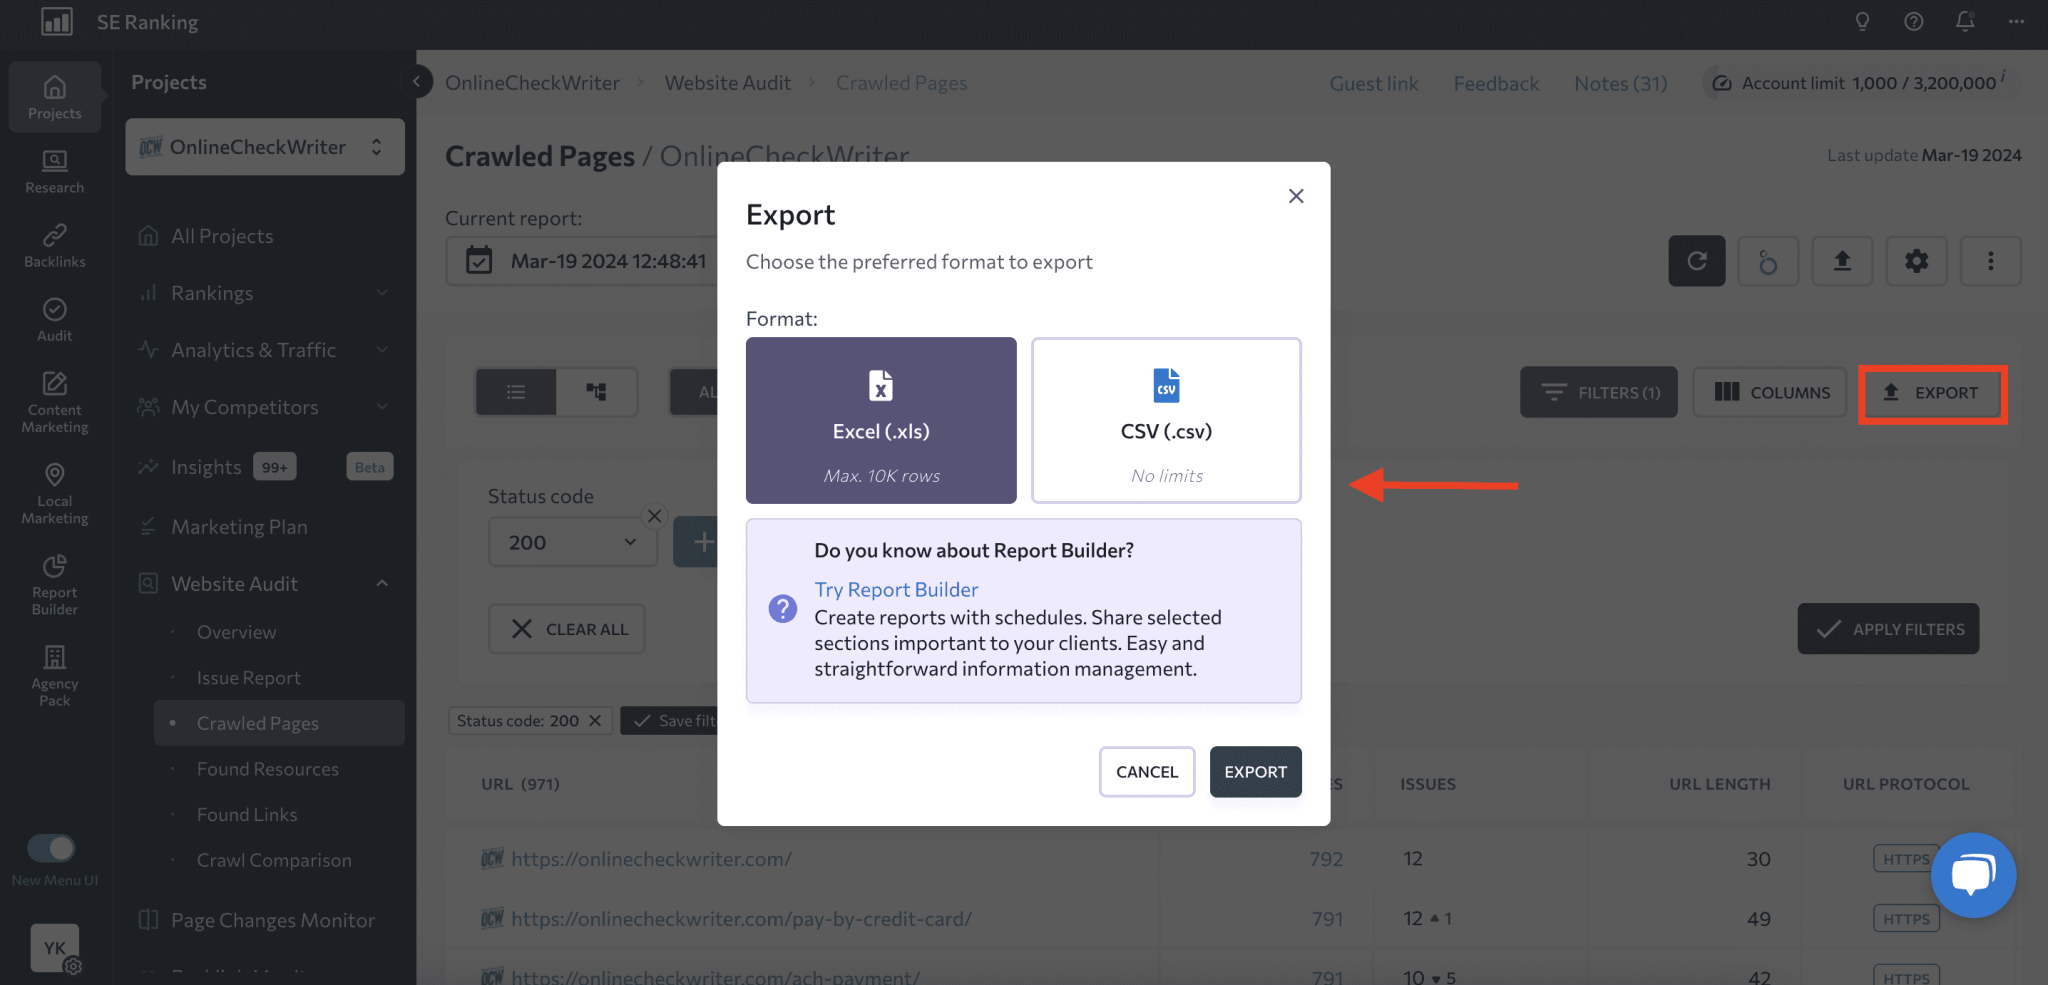This screenshot has width=2048, height=985.
Task: Select the CSV (.csv) export format
Action: (x=1165, y=420)
